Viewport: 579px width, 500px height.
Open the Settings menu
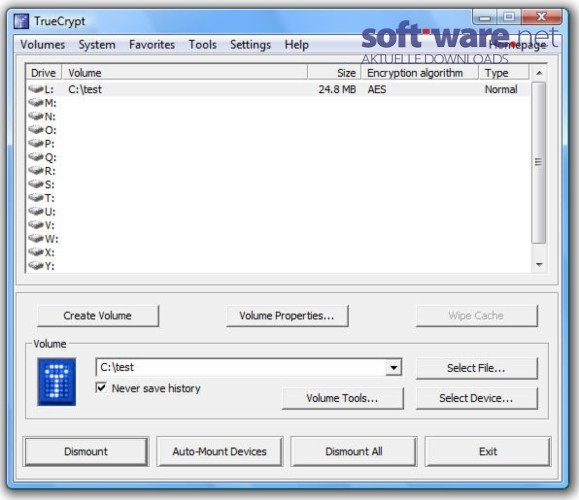point(250,45)
